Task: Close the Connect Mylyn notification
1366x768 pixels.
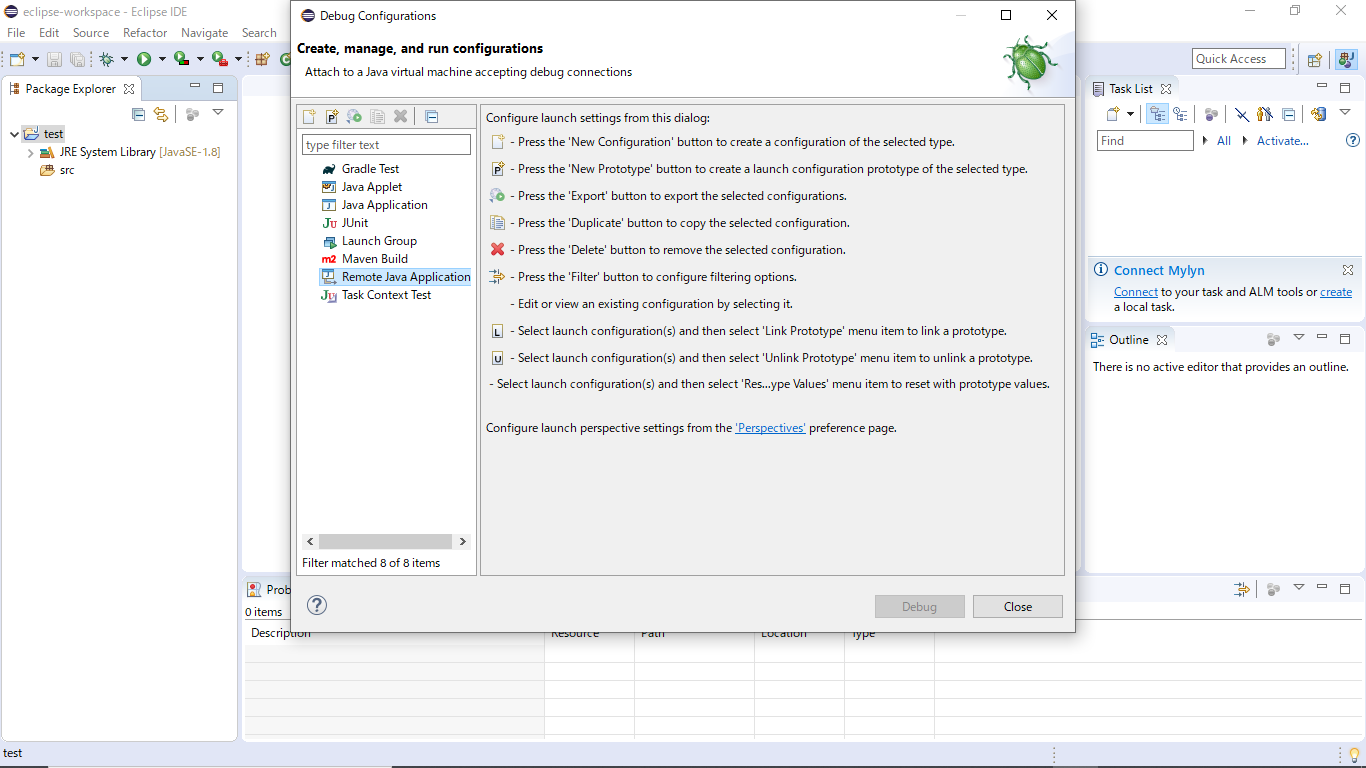Action: (x=1348, y=270)
